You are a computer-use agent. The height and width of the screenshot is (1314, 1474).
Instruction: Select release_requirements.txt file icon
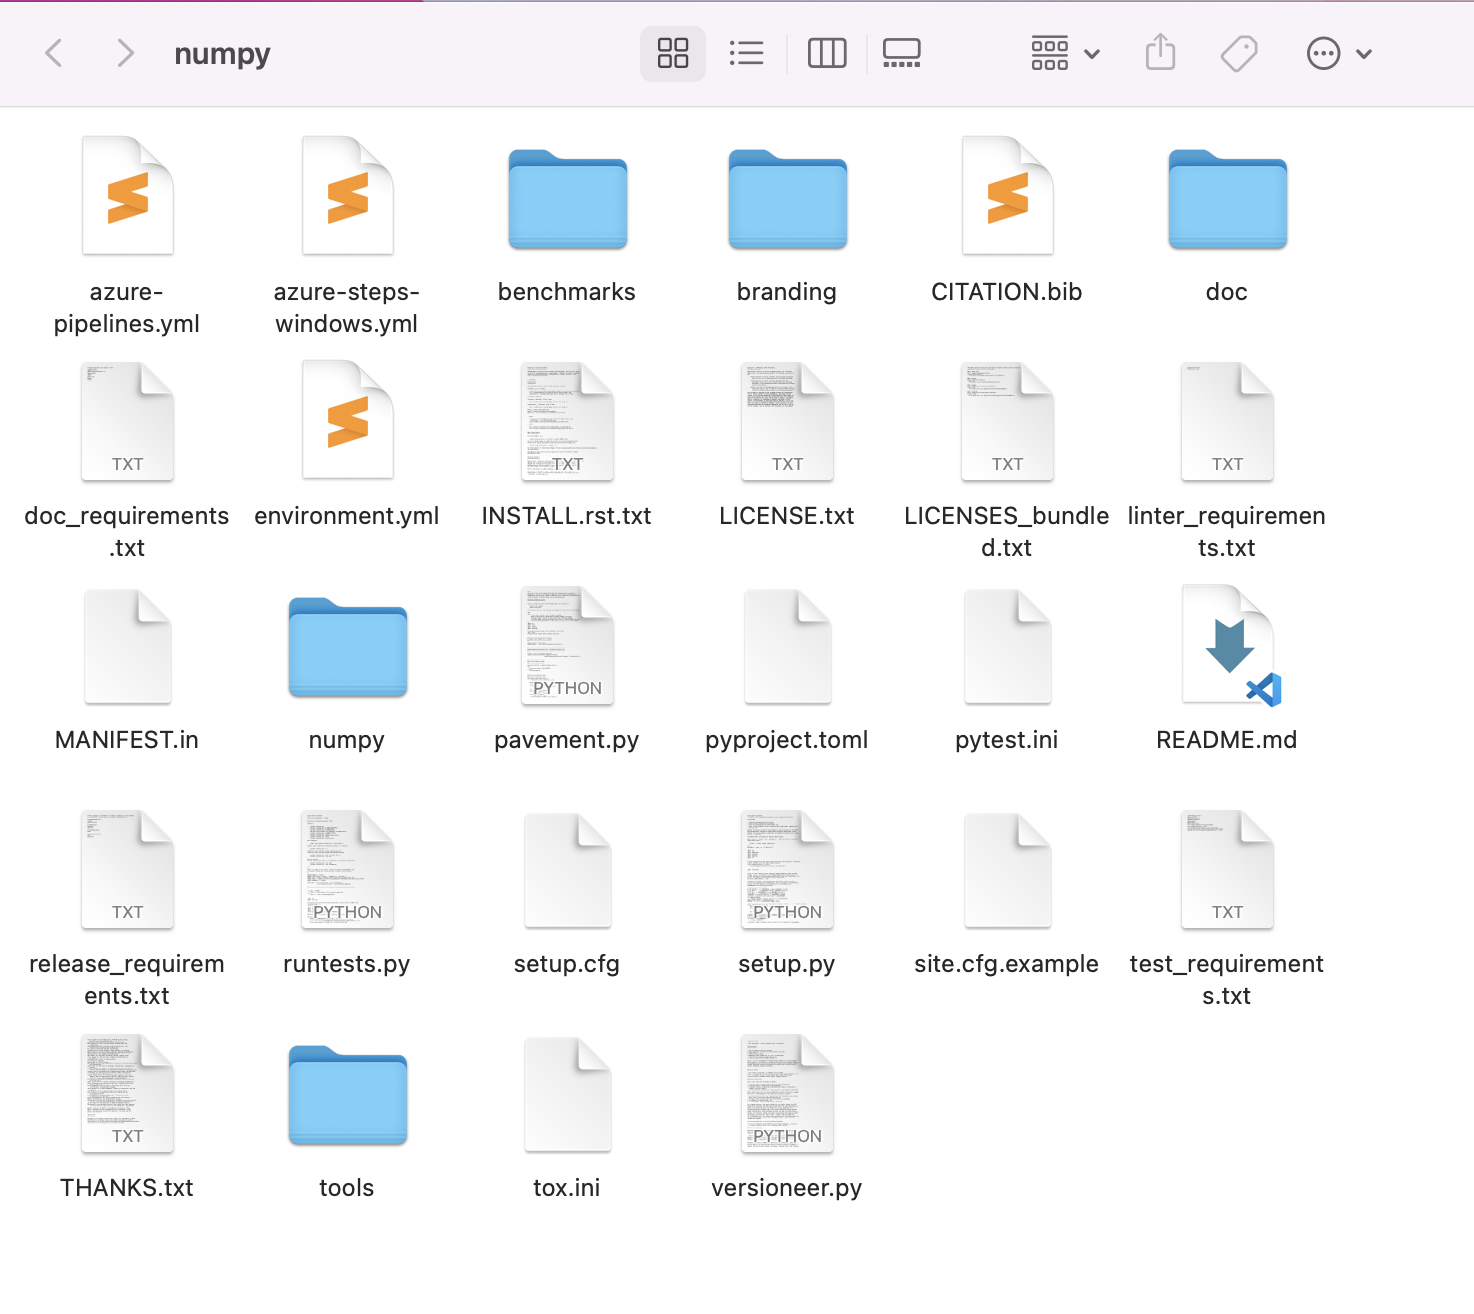point(128,869)
